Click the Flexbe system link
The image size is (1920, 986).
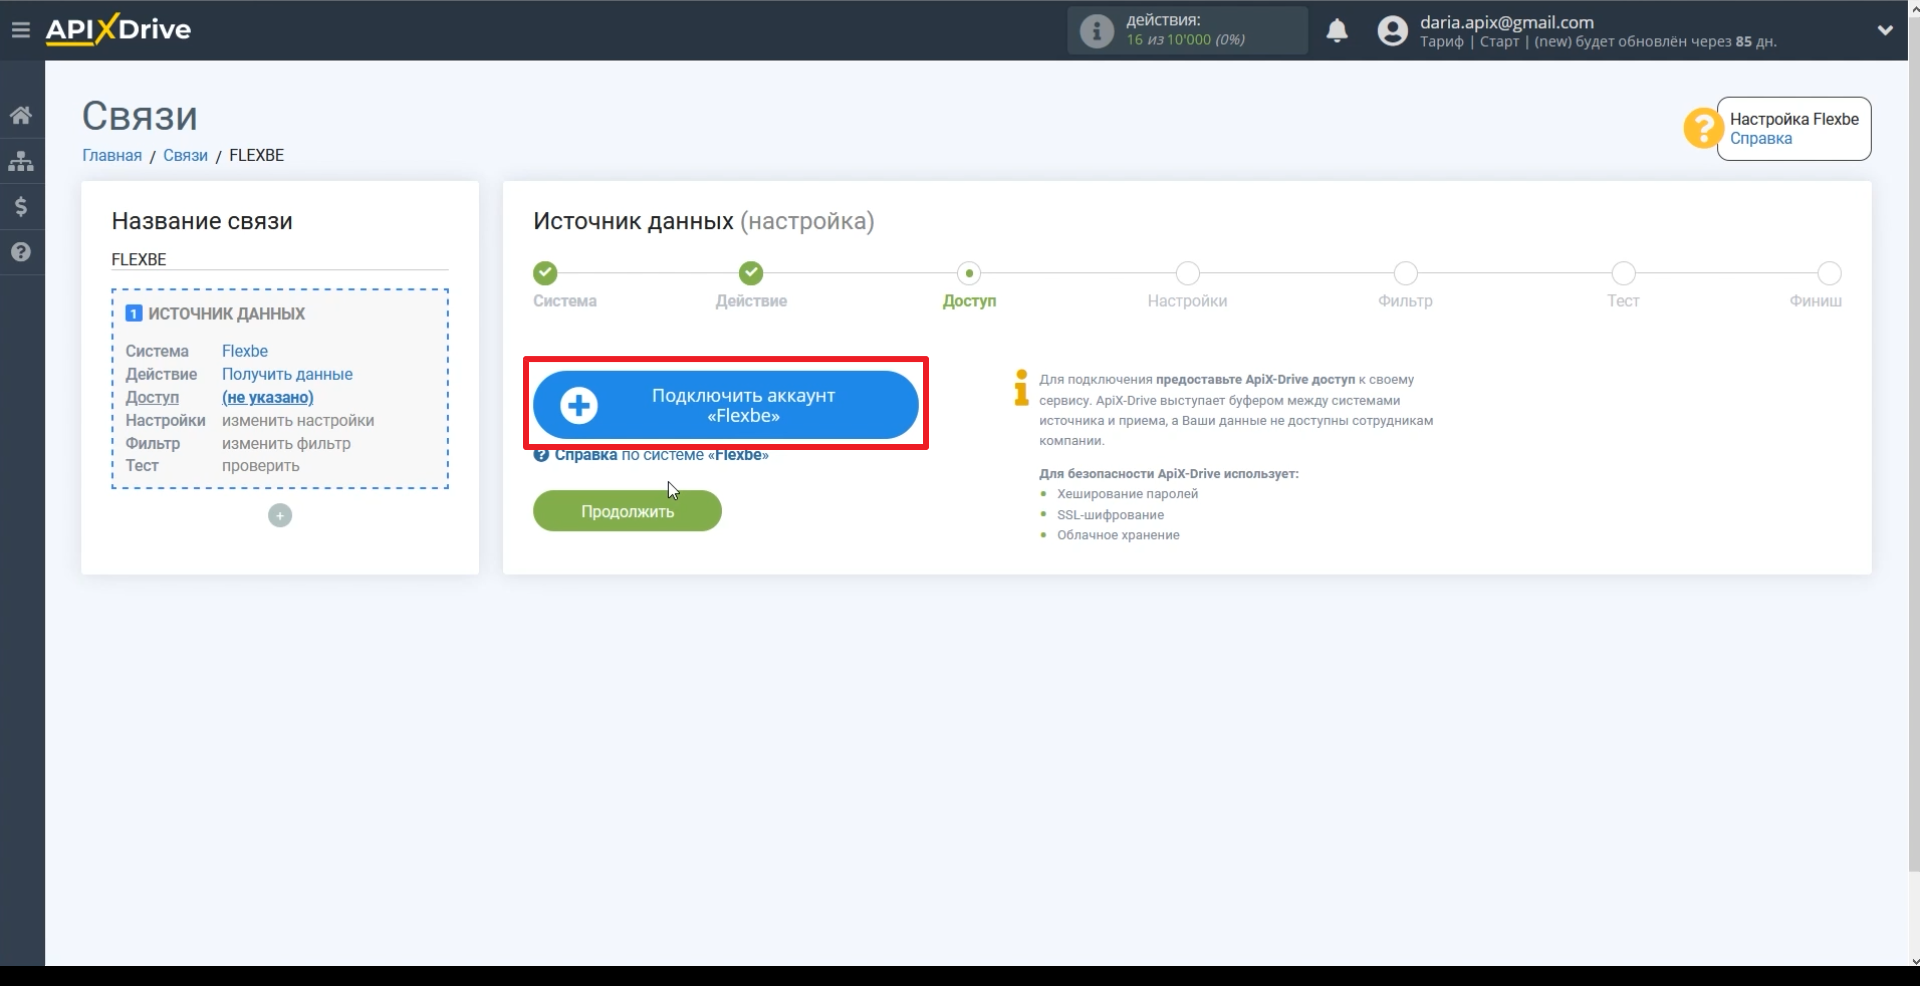point(245,351)
